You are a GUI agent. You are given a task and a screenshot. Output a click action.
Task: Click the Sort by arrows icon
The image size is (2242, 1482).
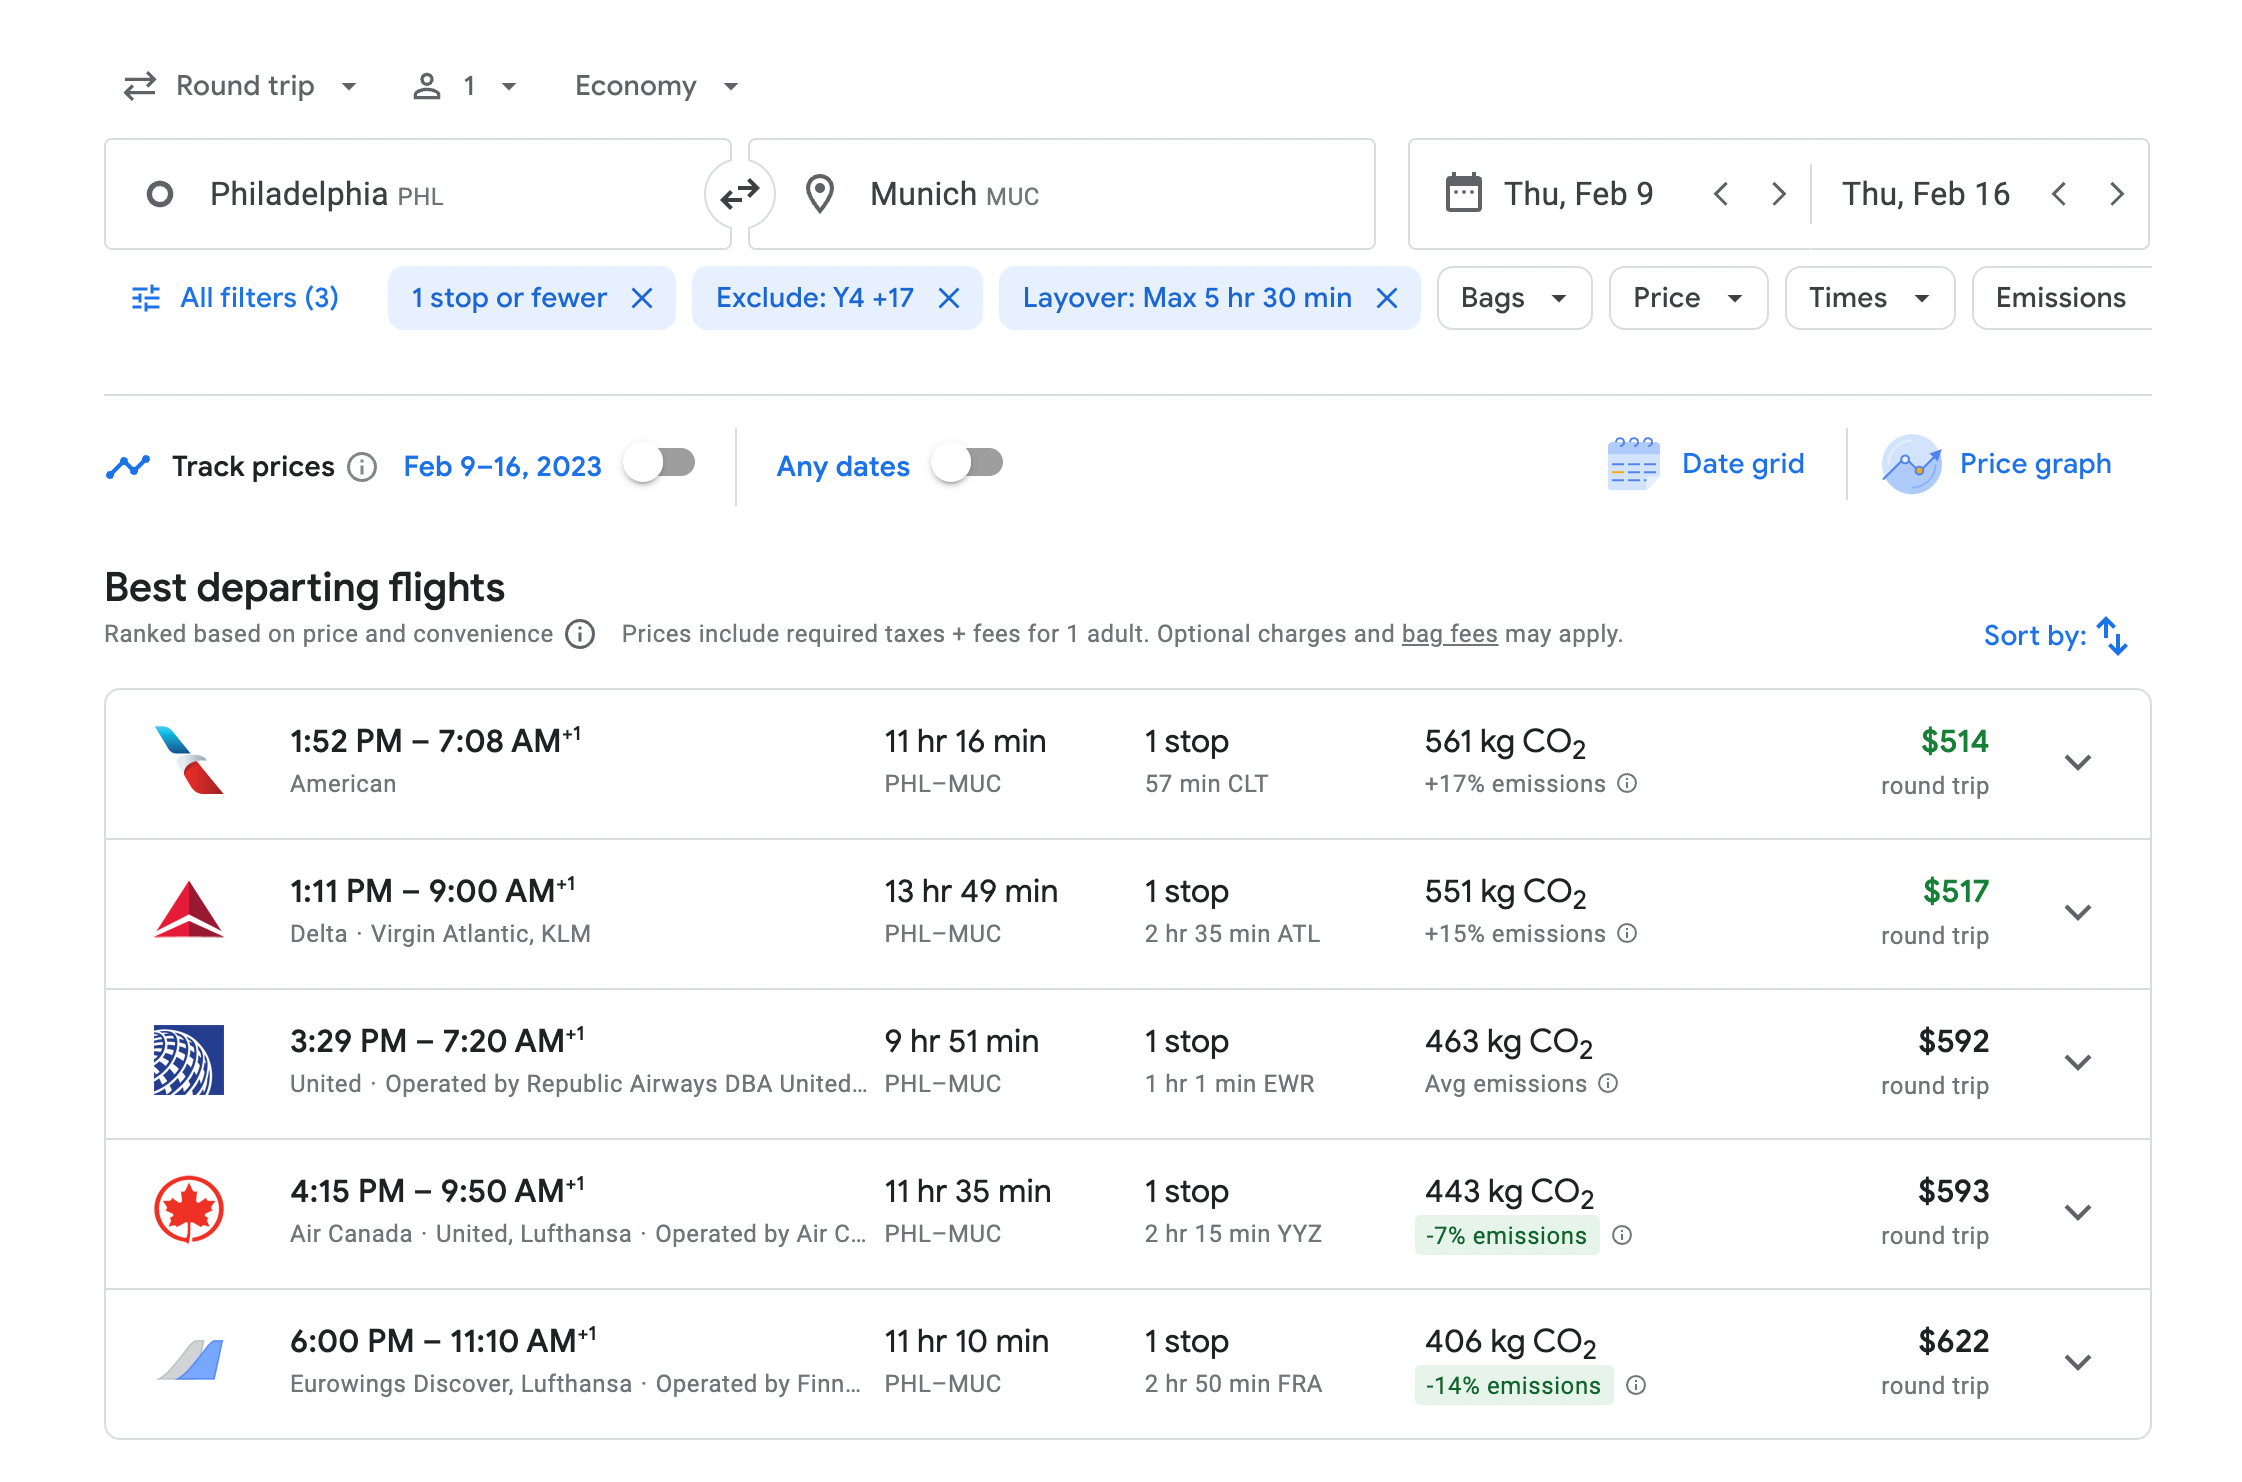(2112, 636)
